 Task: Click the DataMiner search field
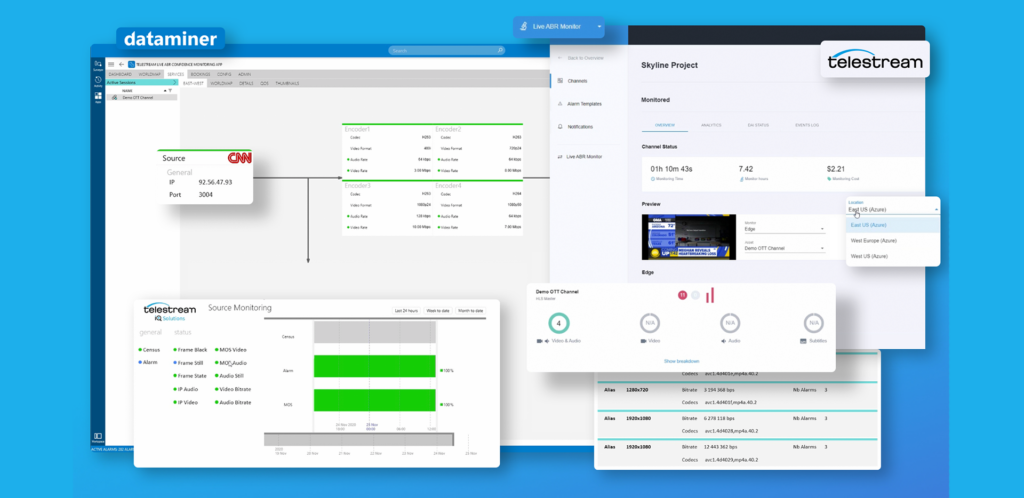tap(447, 50)
